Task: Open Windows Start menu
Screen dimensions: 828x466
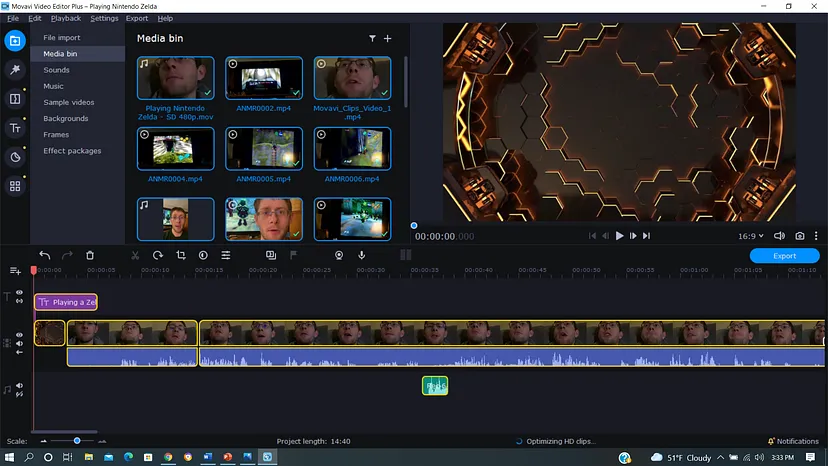Action: tap(10, 458)
